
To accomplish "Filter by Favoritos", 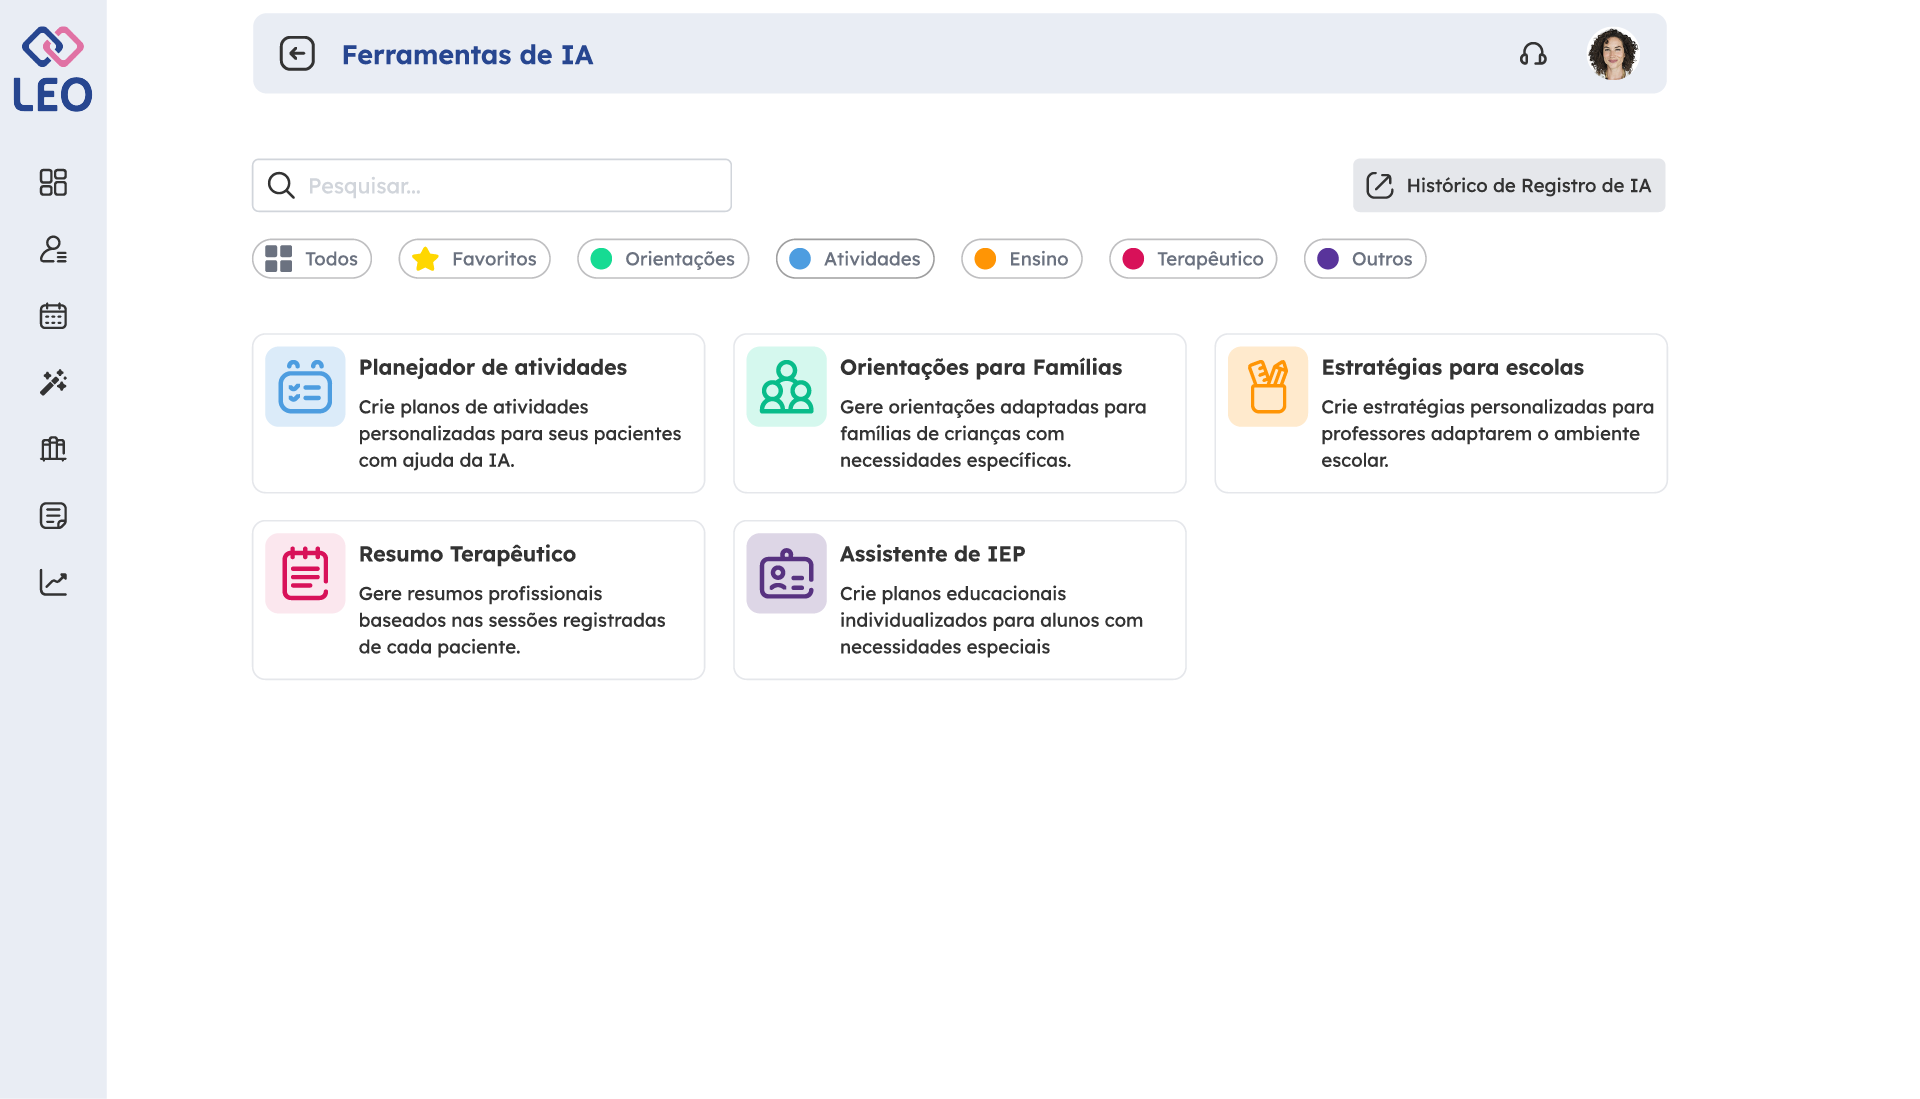I will (x=475, y=259).
